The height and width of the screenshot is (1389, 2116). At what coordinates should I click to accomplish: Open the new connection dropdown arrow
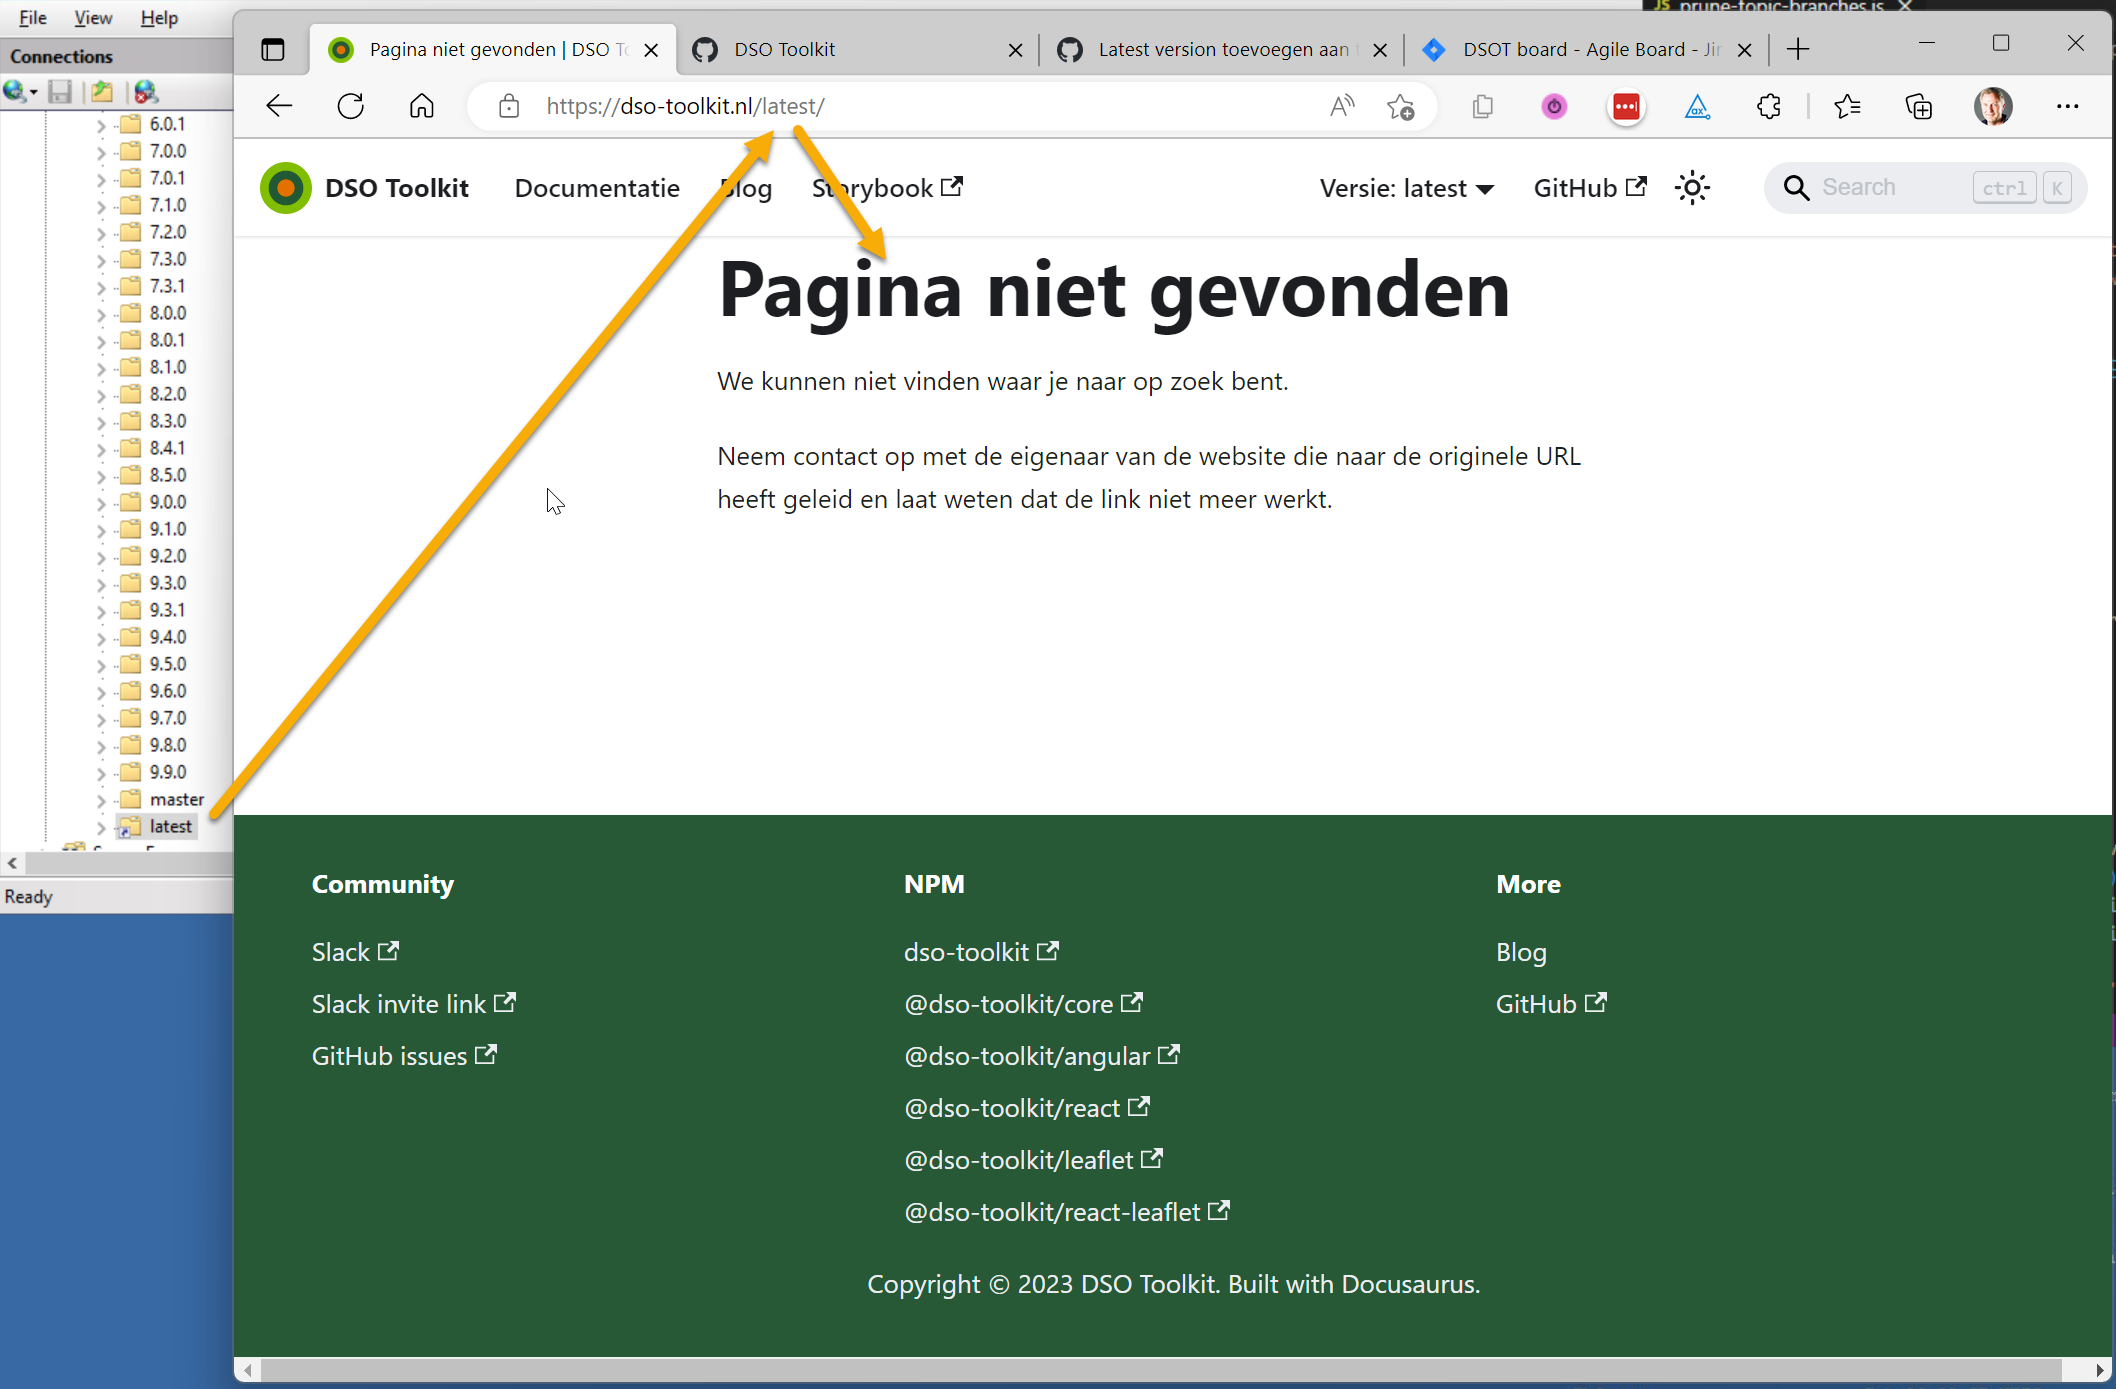[33, 91]
